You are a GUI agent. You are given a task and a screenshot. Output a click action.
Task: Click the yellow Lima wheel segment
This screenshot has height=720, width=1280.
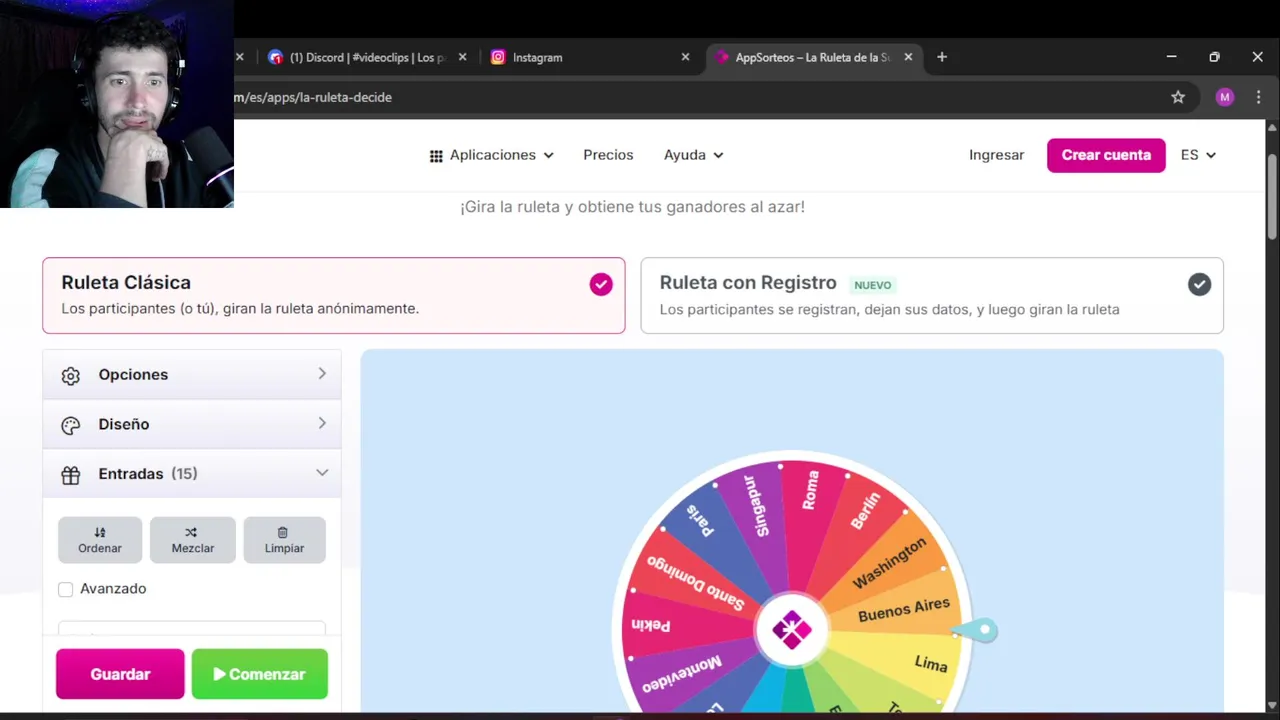pyautogui.click(x=930, y=663)
